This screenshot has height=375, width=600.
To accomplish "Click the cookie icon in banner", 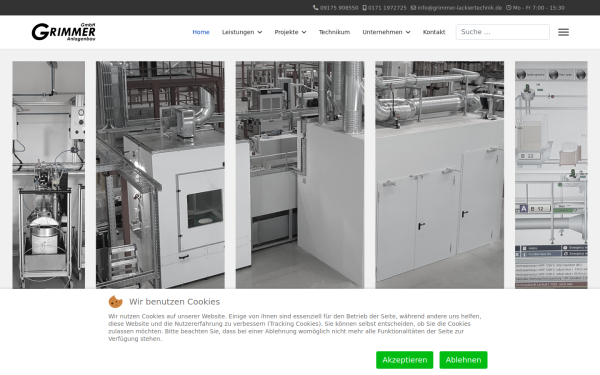I will click(116, 302).
